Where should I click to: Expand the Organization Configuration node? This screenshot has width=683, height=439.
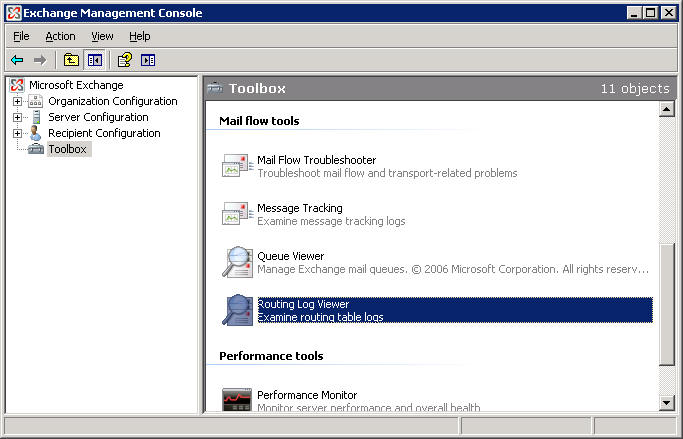tap(17, 101)
